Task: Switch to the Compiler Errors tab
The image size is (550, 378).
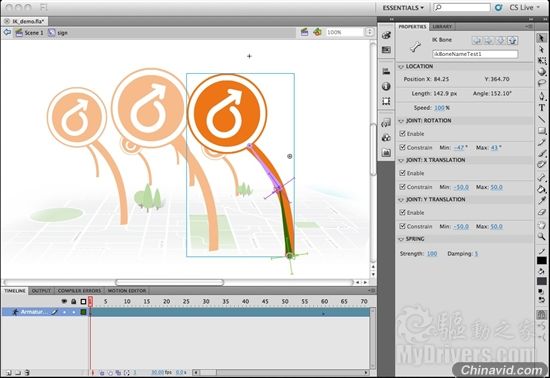Action: [79, 291]
